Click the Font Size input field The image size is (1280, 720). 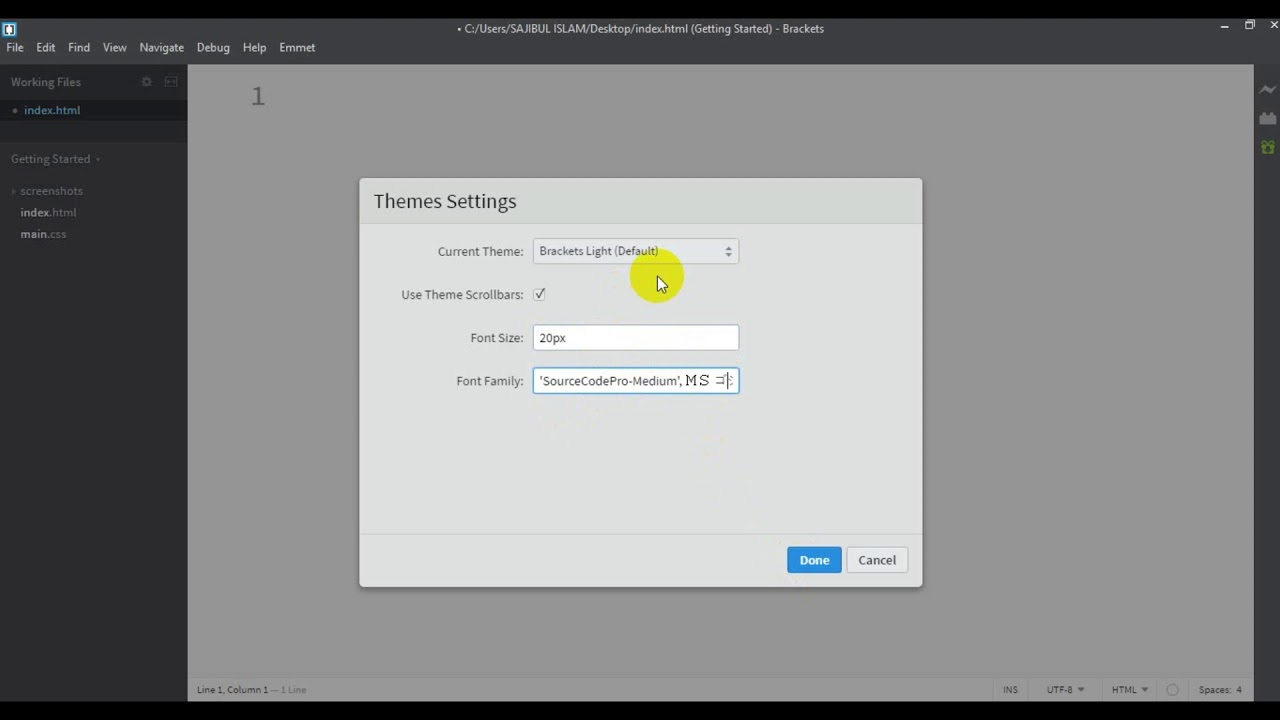click(636, 338)
